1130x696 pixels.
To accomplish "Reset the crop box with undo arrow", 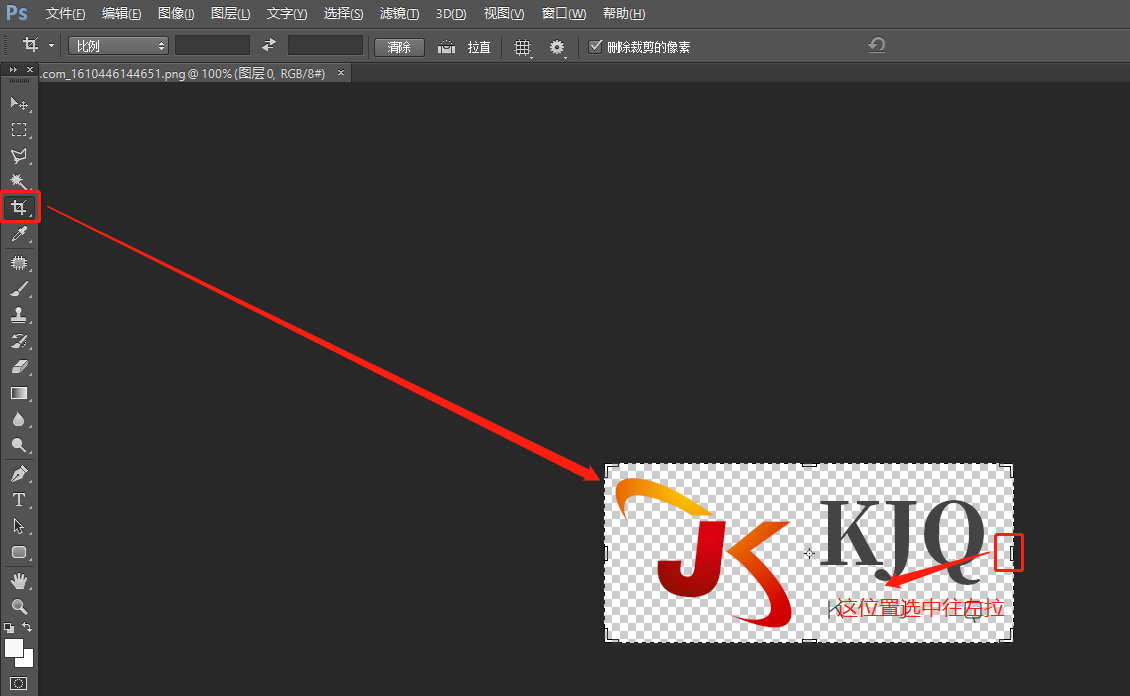I will [x=876, y=45].
